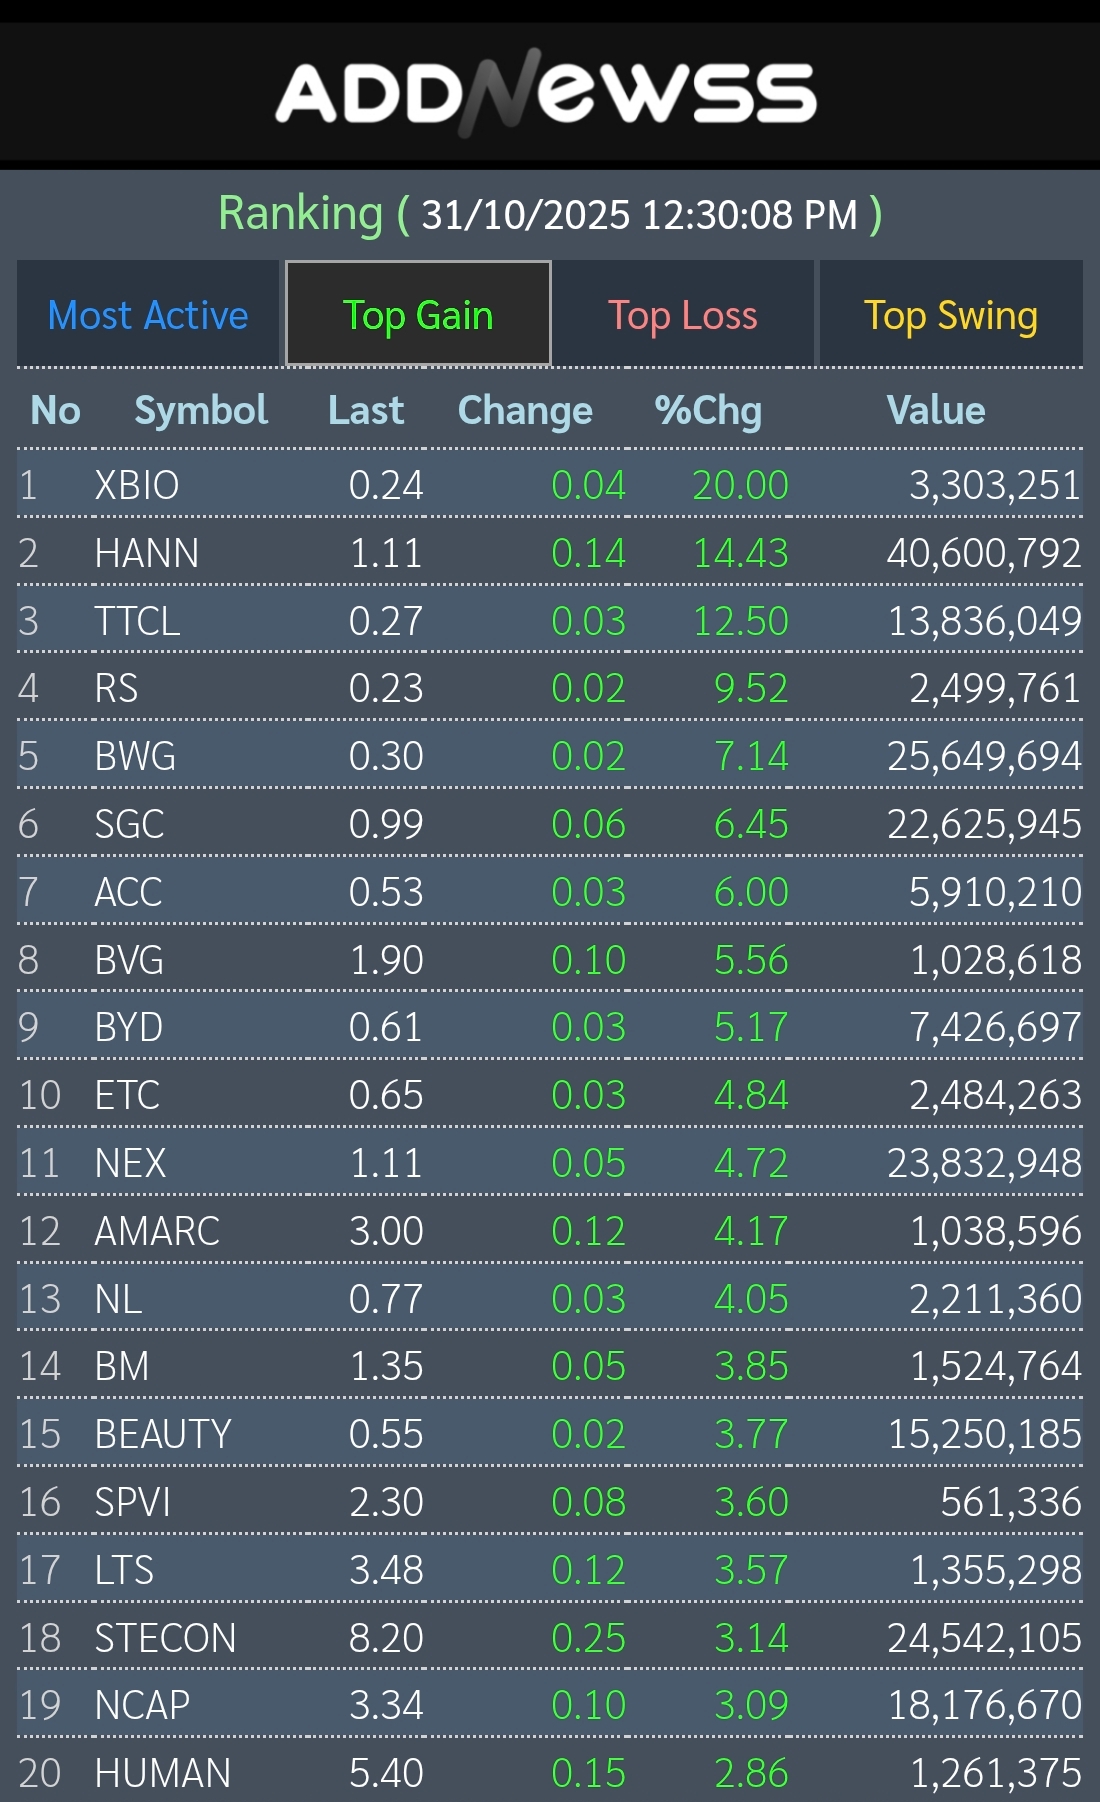The width and height of the screenshot is (1100, 1802).
Task: Open the AMARC stock symbol
Action: pyautogui.click(x=157, y=1231)
